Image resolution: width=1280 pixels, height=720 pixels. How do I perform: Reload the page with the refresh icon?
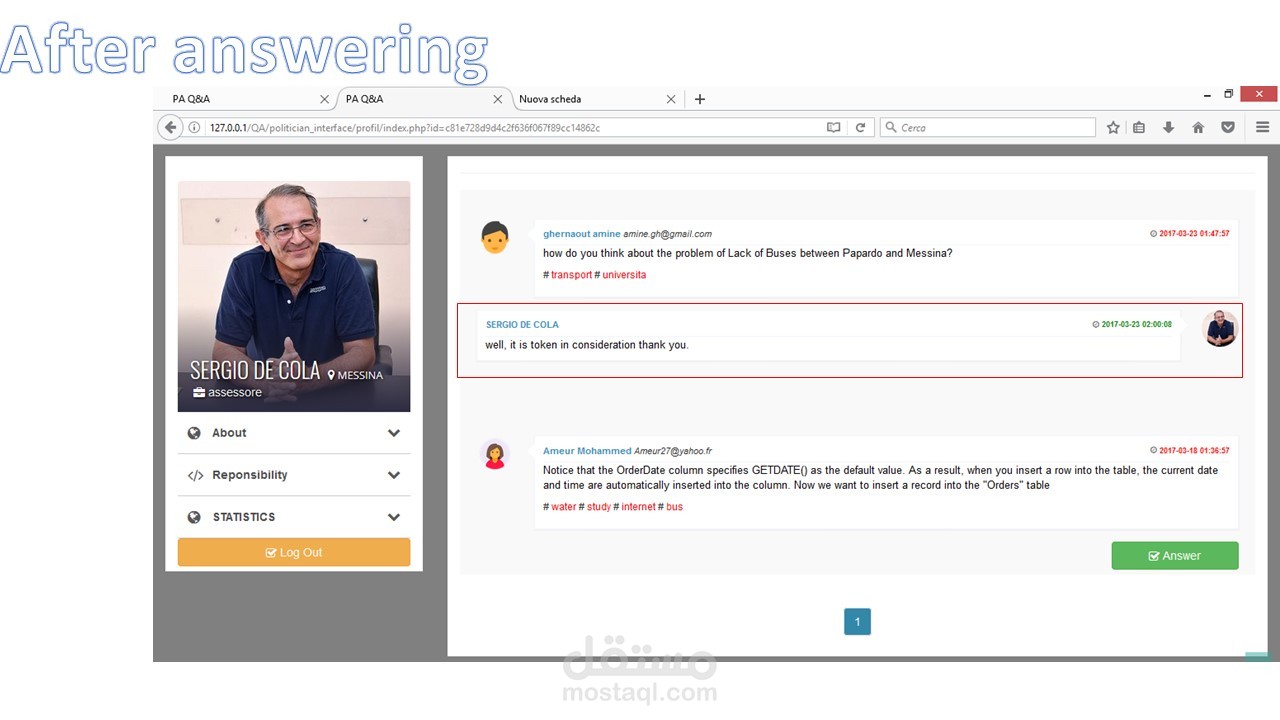coord(860,128)
